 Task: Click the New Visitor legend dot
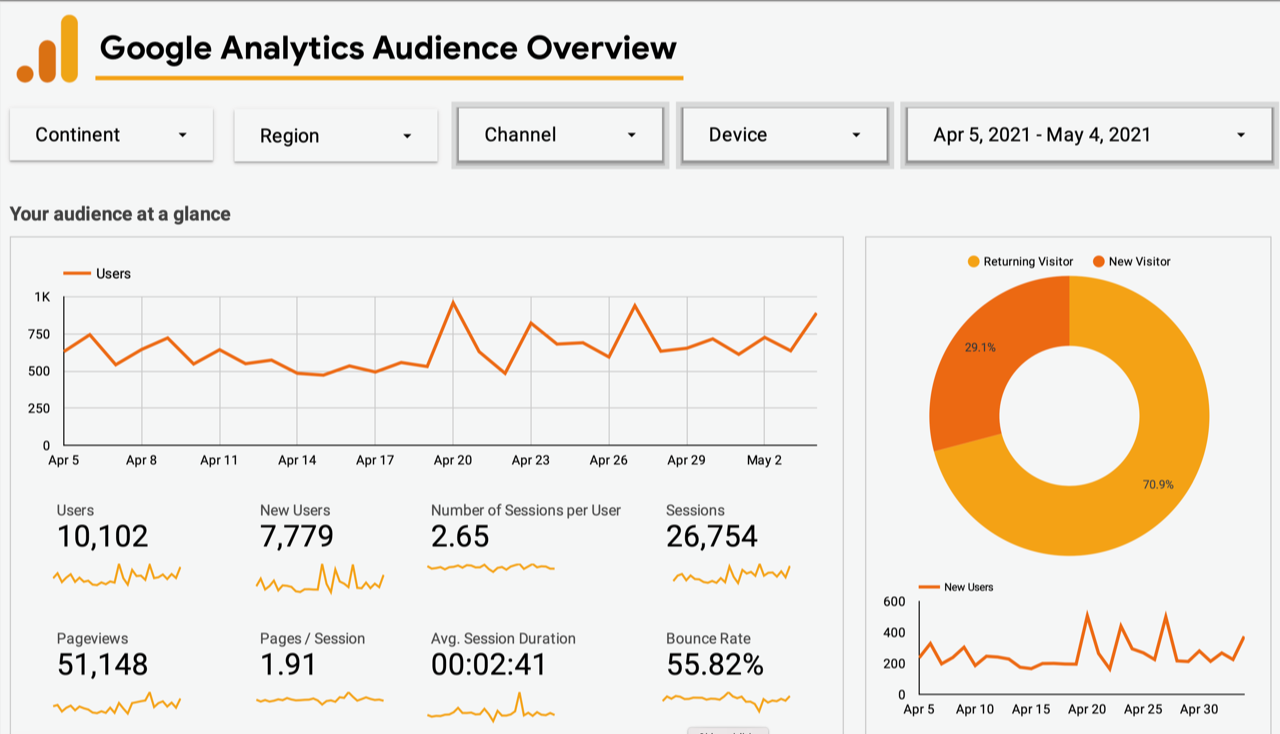pos(1099,261)
